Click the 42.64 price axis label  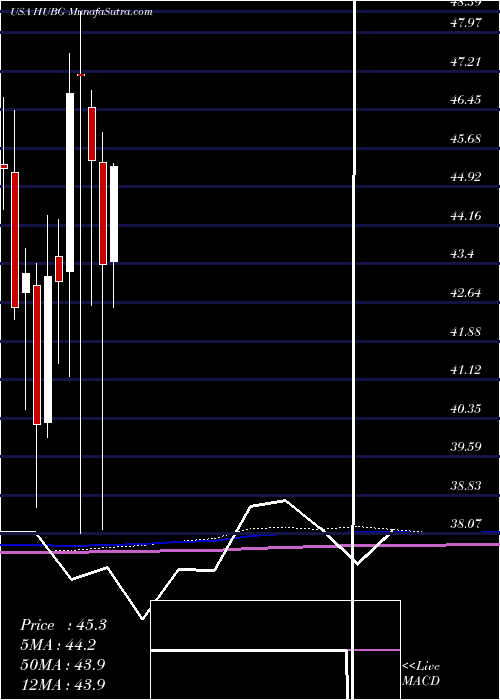[x=466, y=293]
